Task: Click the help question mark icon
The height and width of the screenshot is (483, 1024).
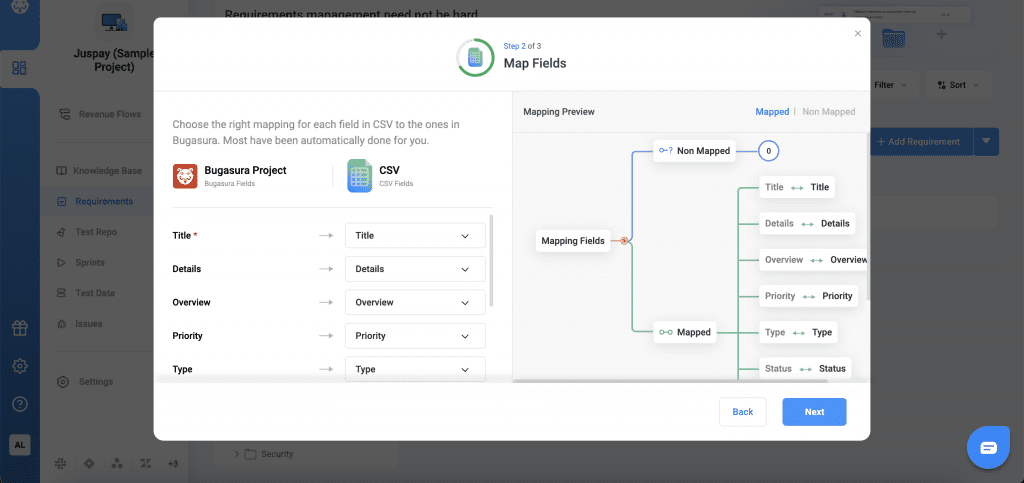Action: pyautogui.click(x=19, y=404)
